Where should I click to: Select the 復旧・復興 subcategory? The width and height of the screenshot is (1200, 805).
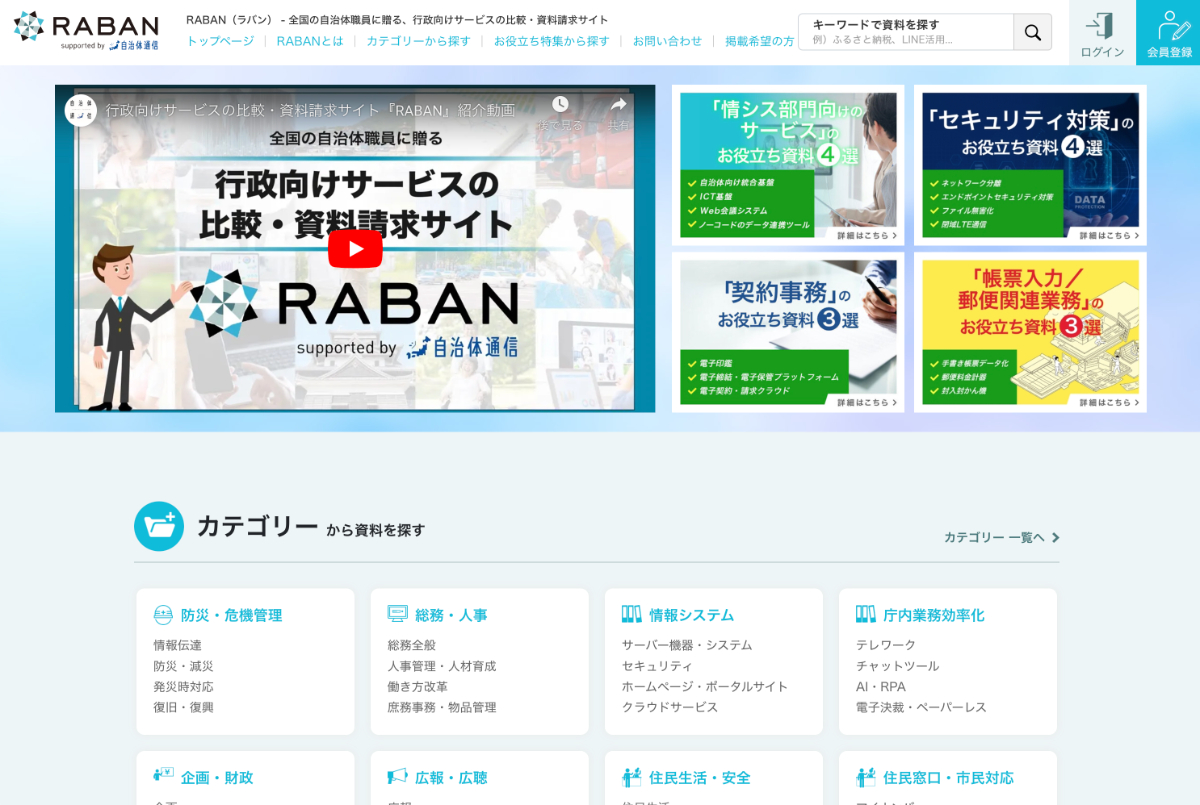click(183, 707)
